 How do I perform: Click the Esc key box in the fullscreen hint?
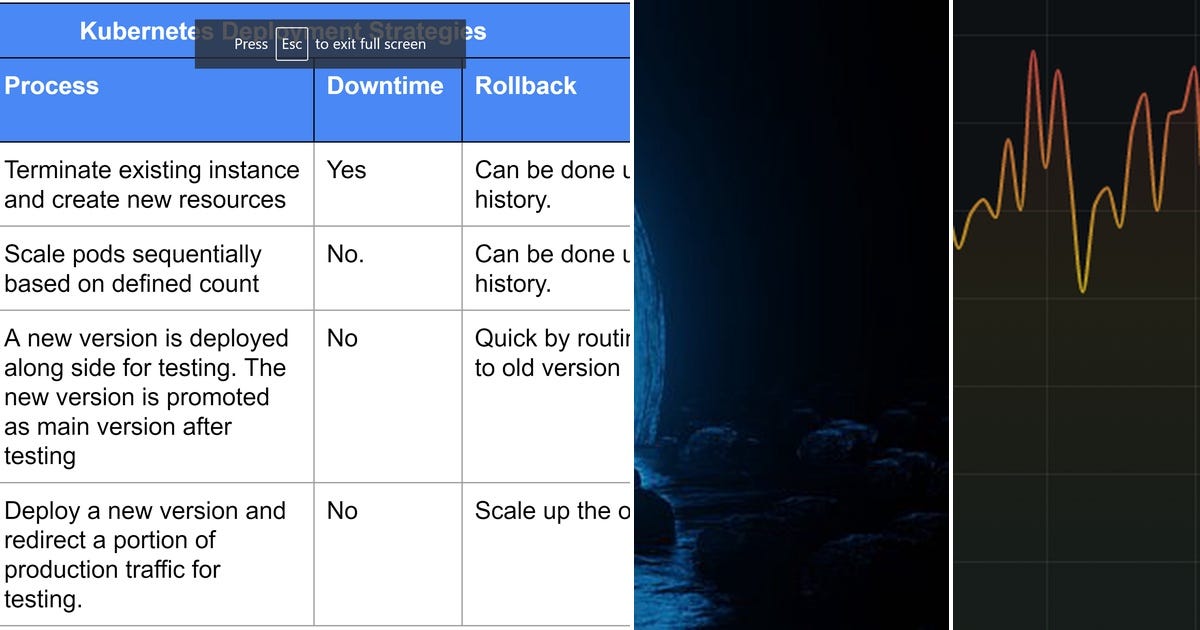tap(292, 44)
